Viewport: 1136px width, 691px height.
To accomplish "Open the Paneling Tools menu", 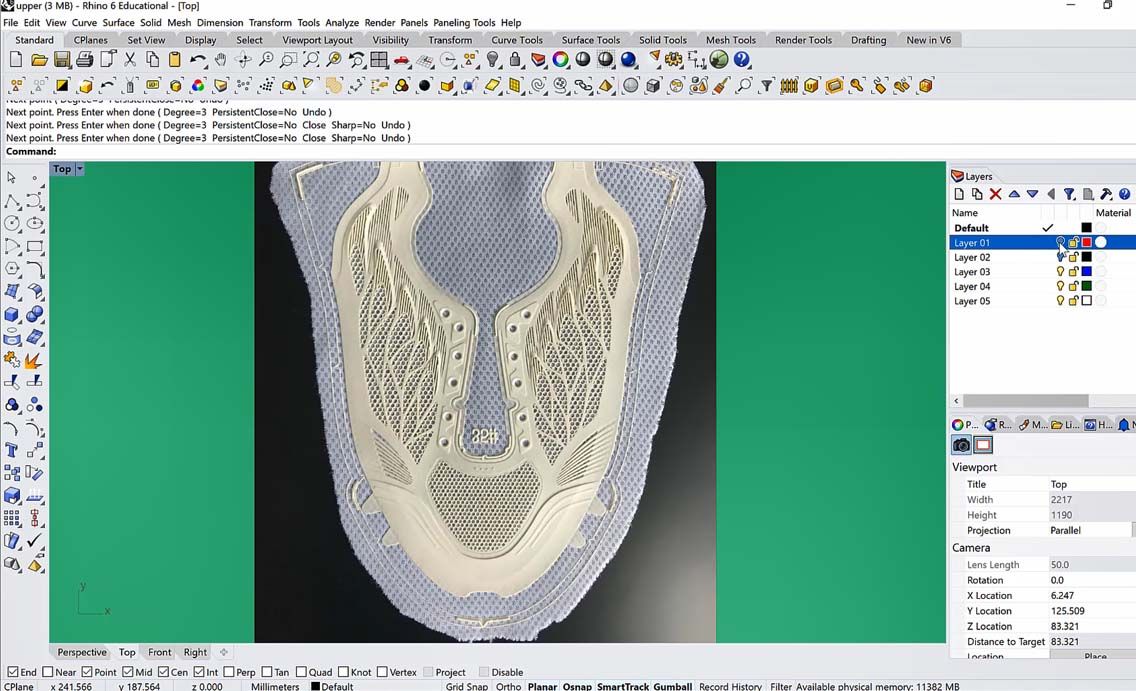I will point(464,22).
